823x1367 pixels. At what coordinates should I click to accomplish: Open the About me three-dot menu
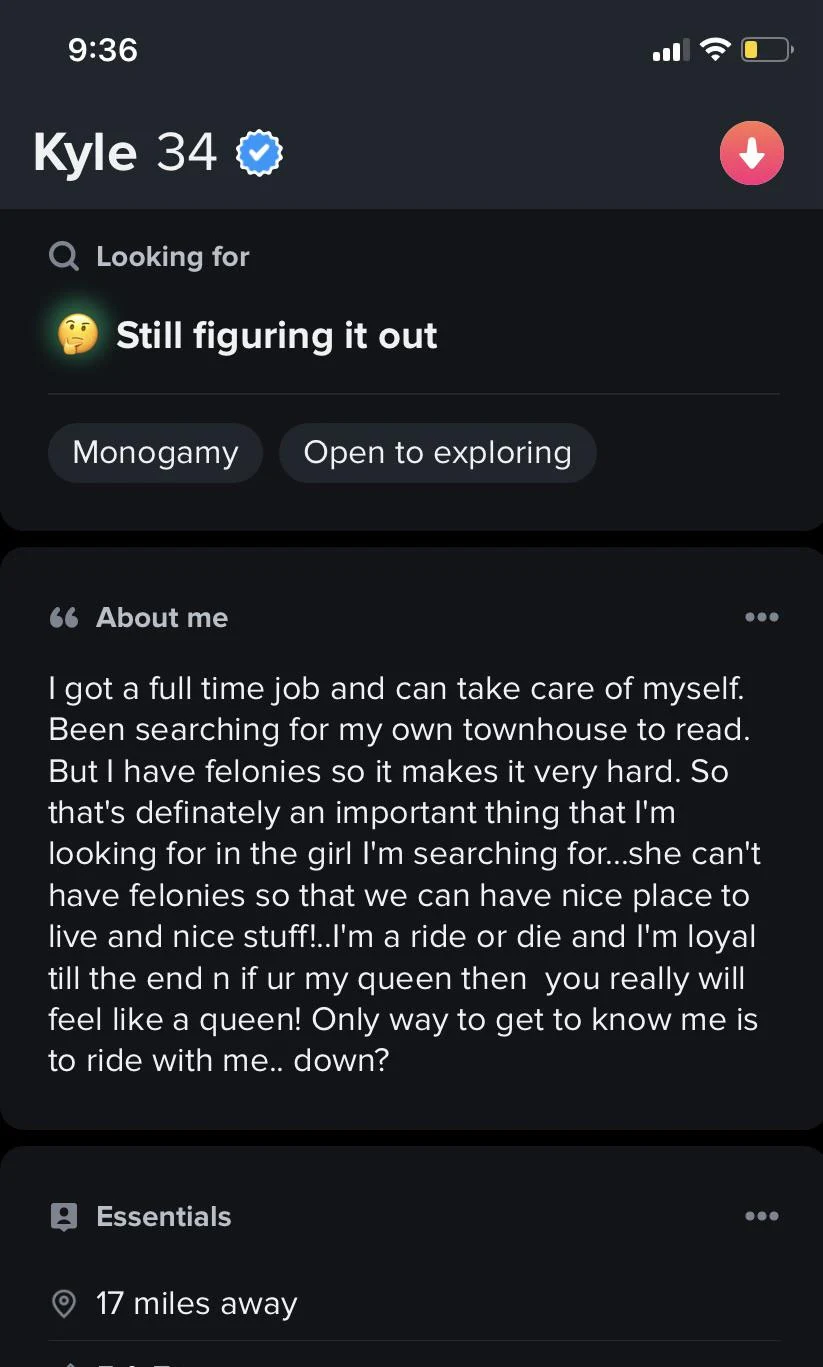click(761, 618)
